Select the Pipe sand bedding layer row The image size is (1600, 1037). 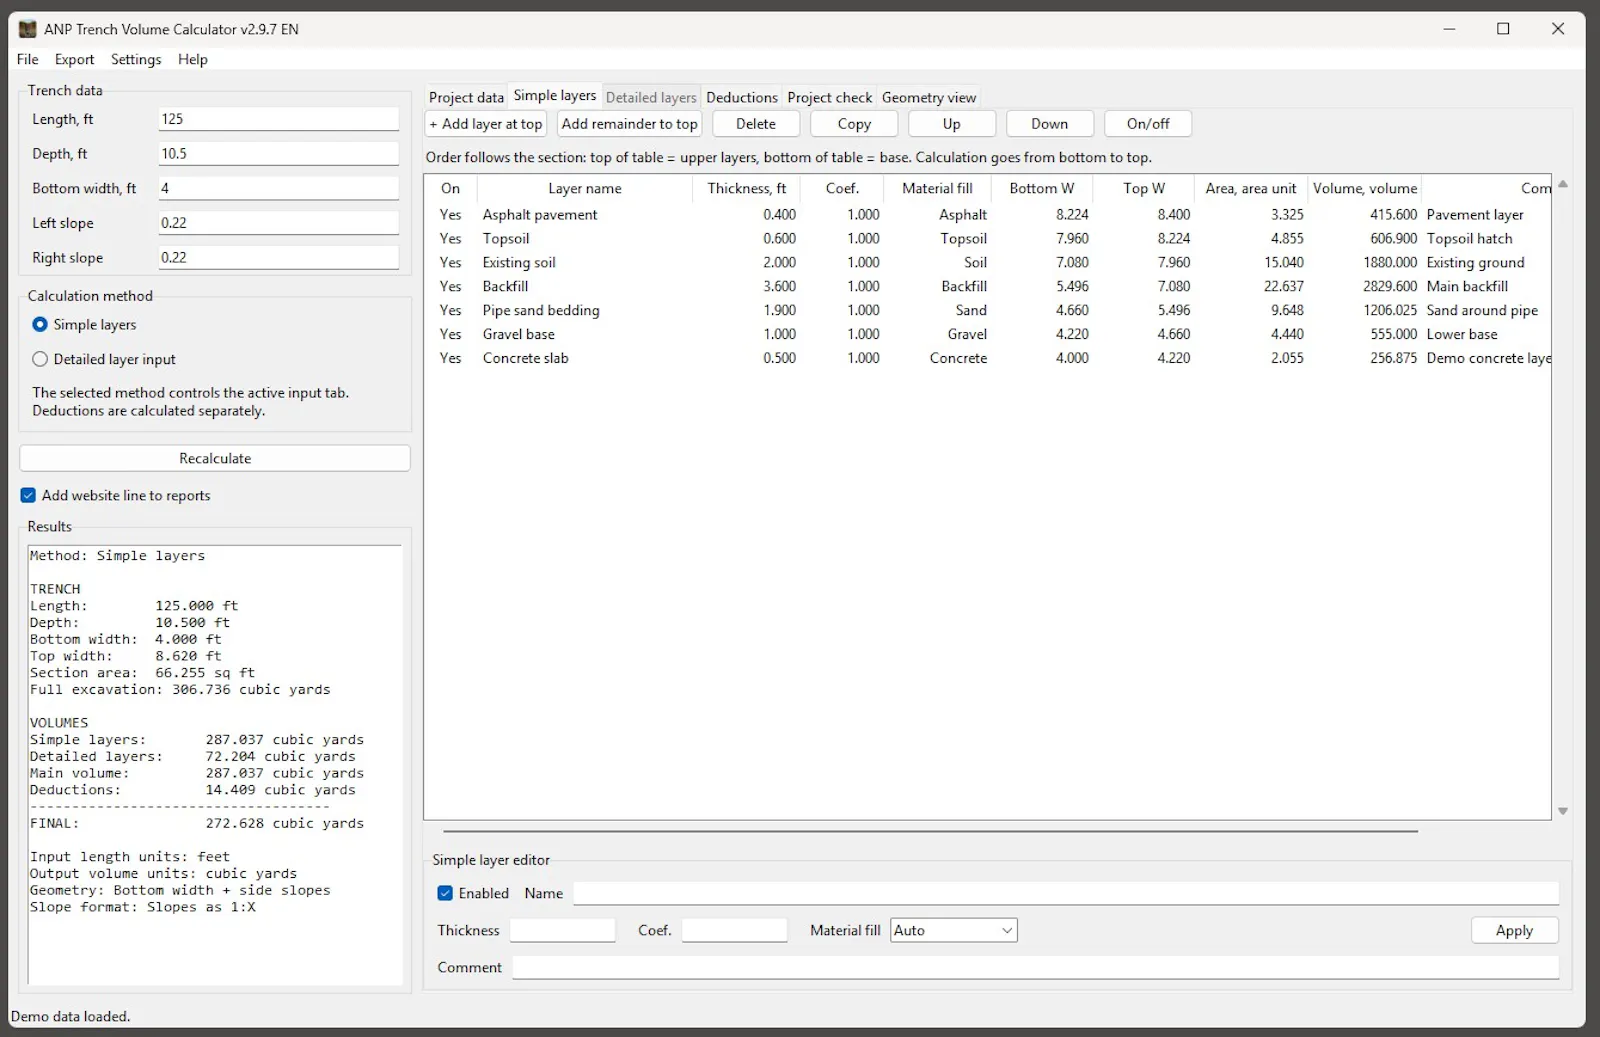click(988, 311)
